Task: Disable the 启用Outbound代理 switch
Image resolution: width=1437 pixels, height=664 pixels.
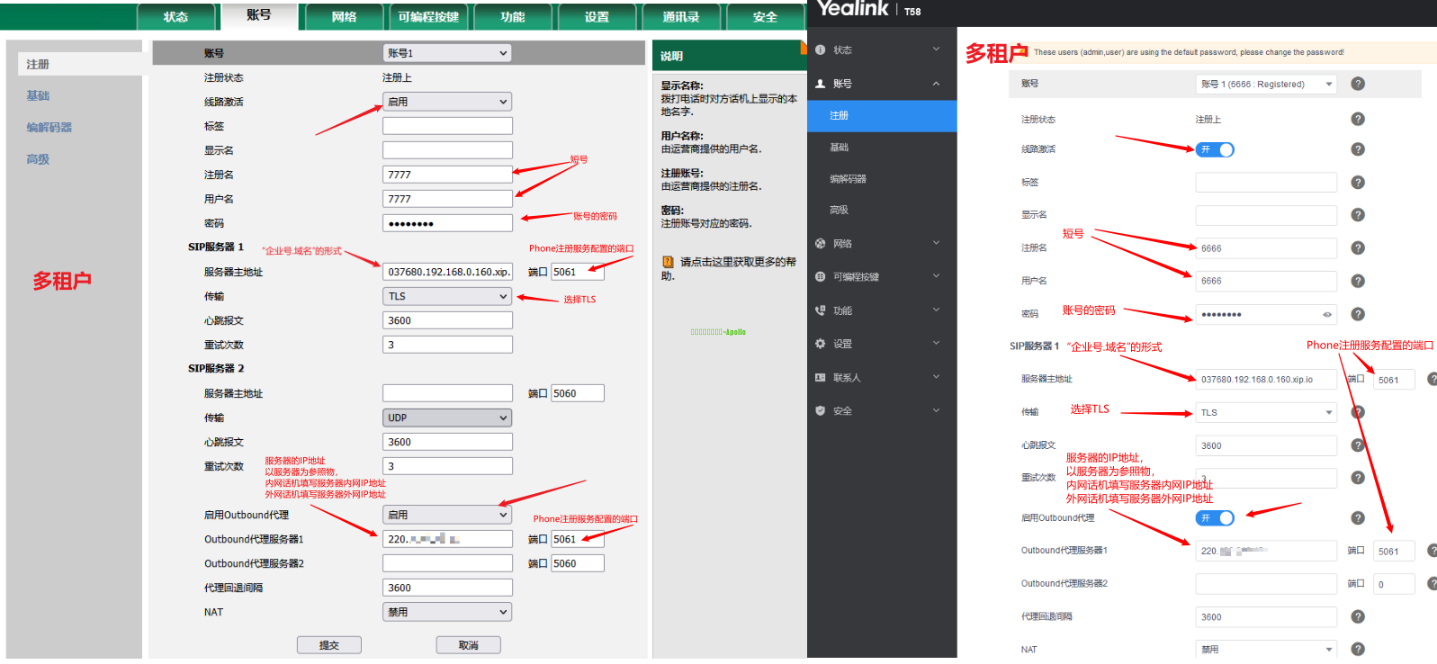Action: tap(1215, 518)
